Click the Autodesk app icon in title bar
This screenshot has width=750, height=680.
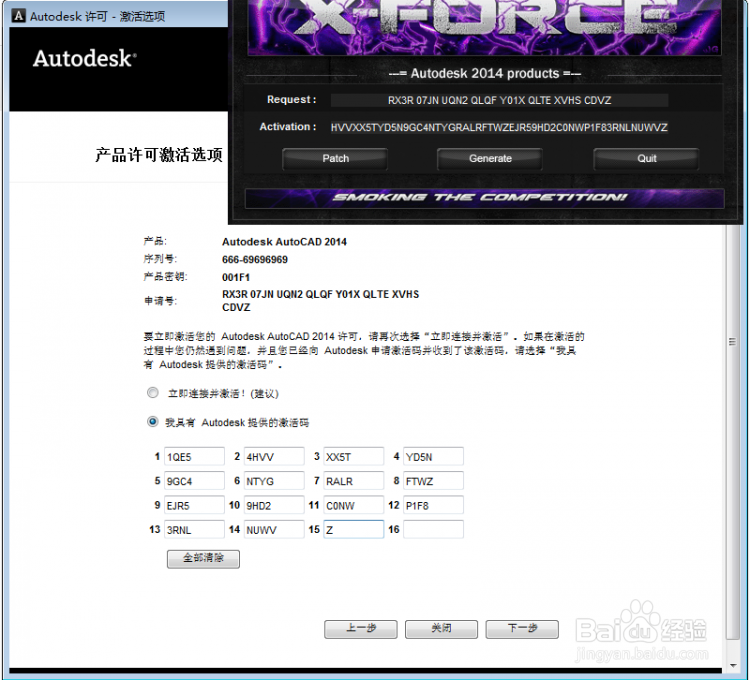point(18,16)
